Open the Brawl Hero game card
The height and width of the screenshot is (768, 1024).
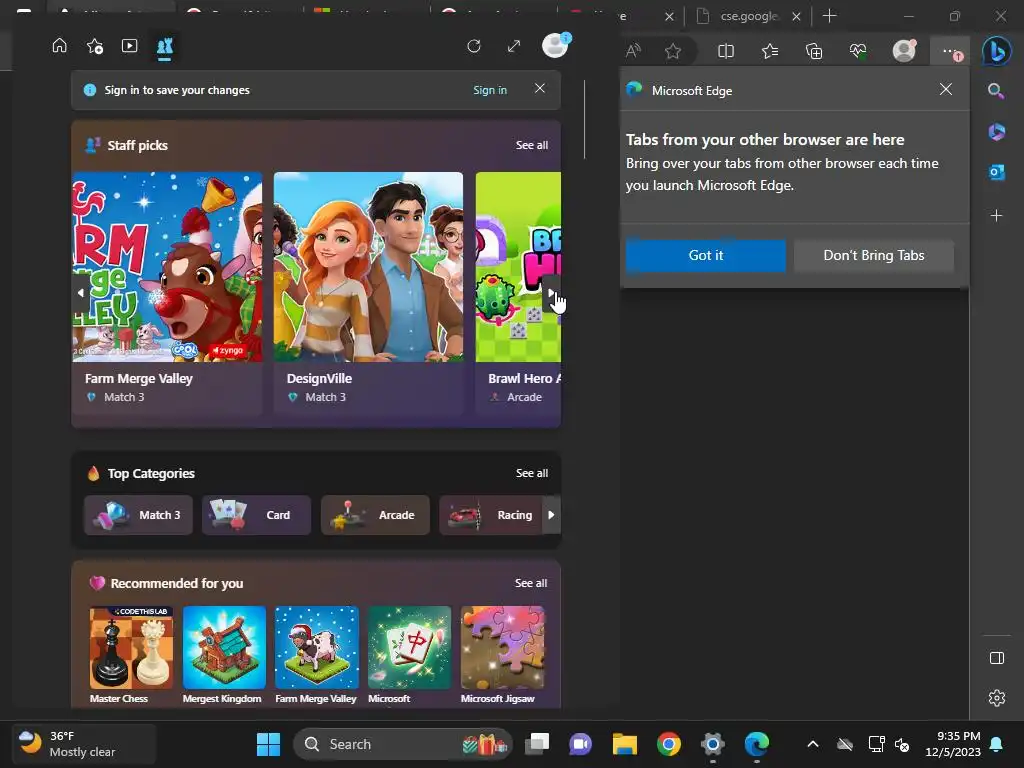click(518, 293)
